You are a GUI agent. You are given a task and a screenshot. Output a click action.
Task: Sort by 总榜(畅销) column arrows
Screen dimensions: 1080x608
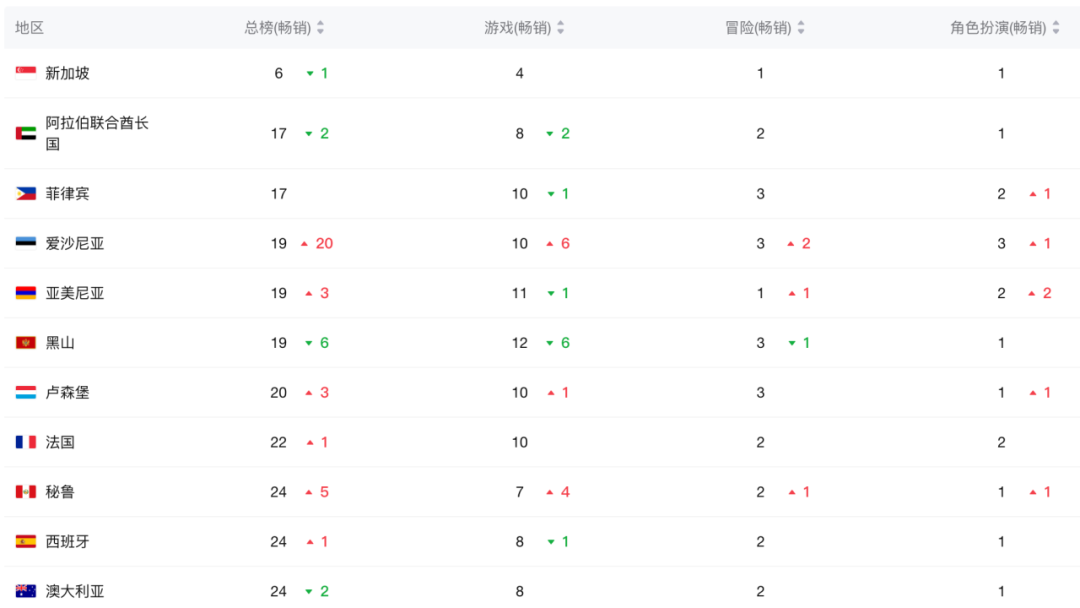pos(320,28)
